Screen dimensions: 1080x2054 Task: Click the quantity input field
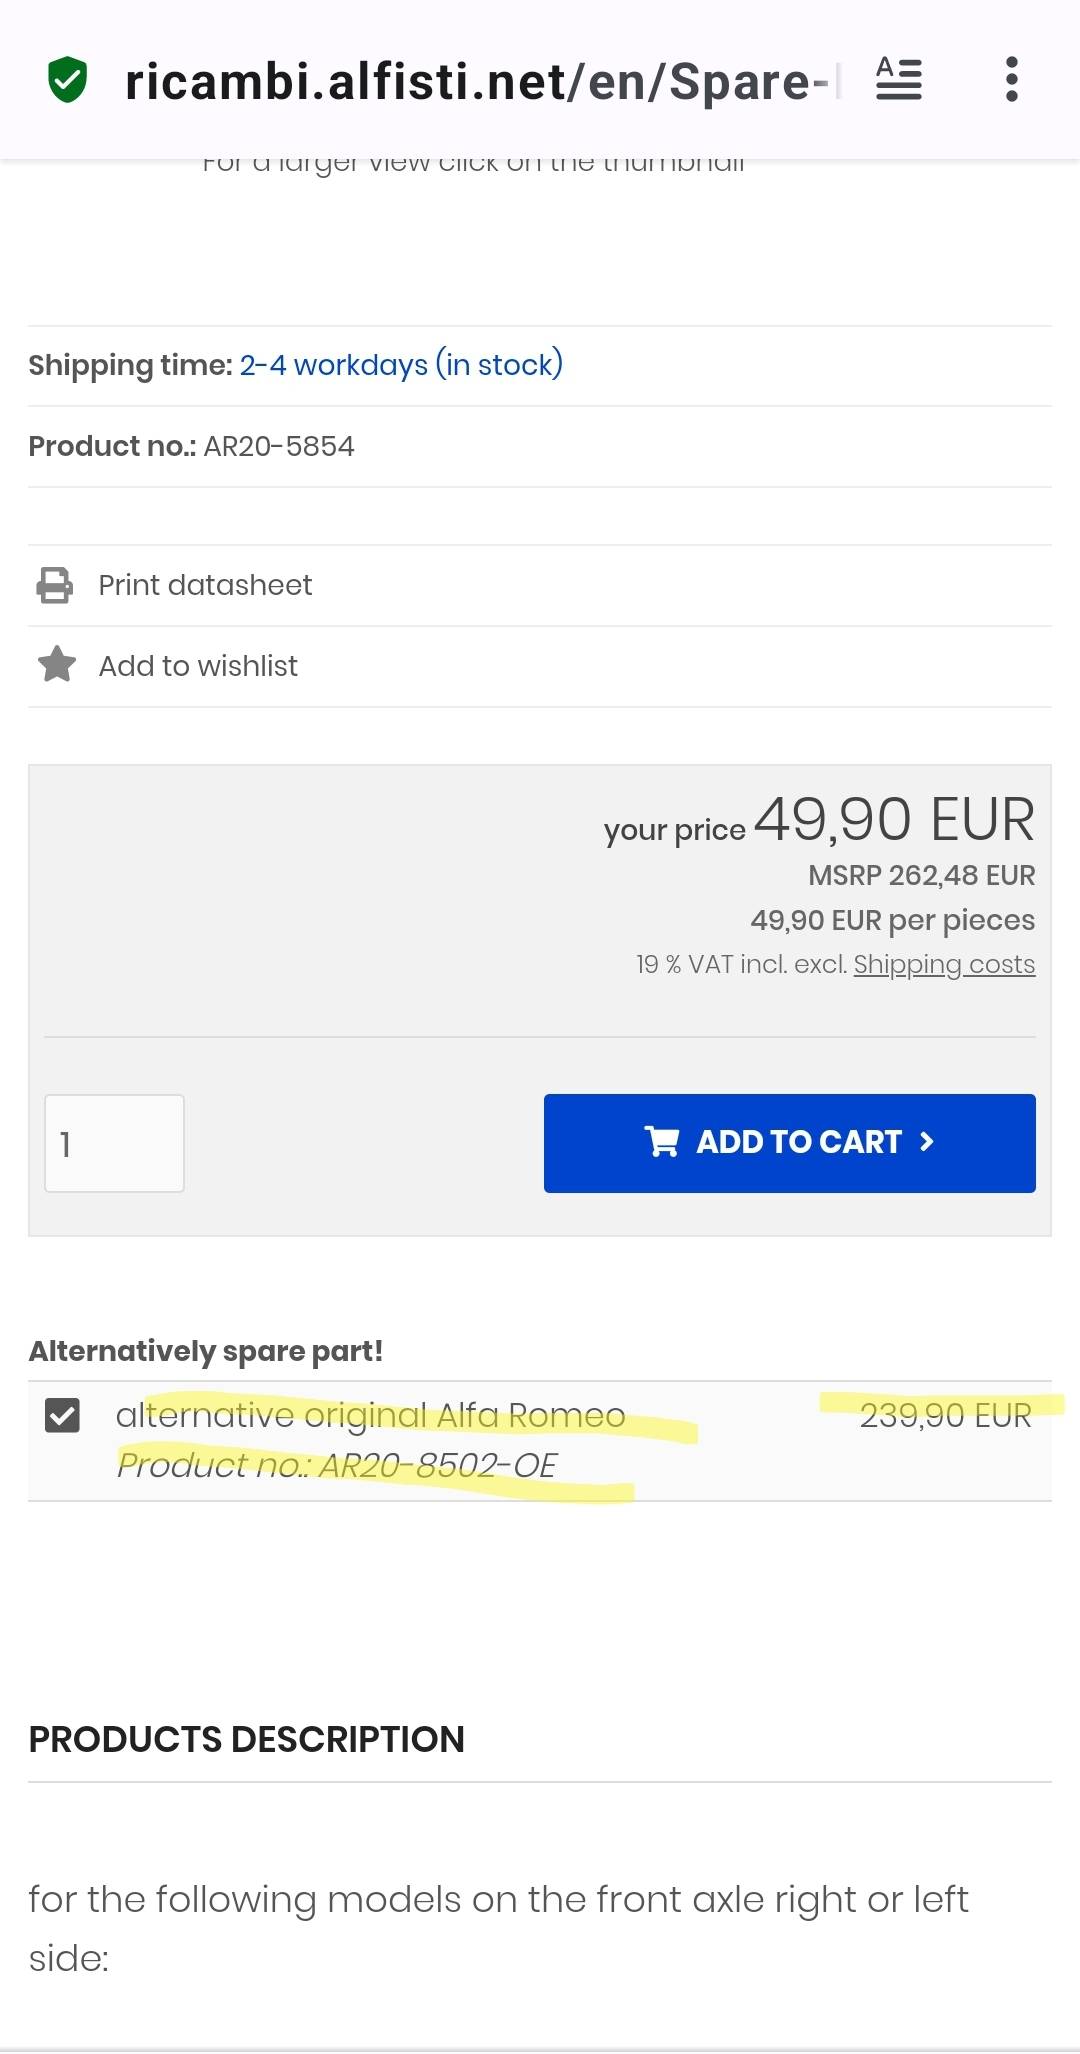click(114, 1143)
